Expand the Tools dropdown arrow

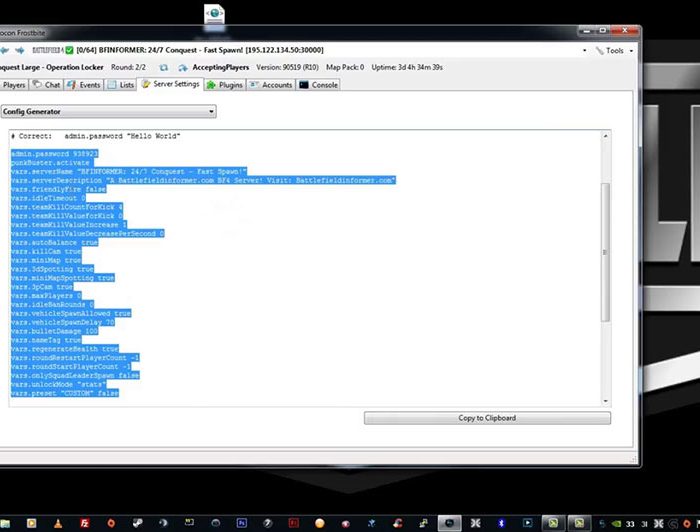pos(631,51)
